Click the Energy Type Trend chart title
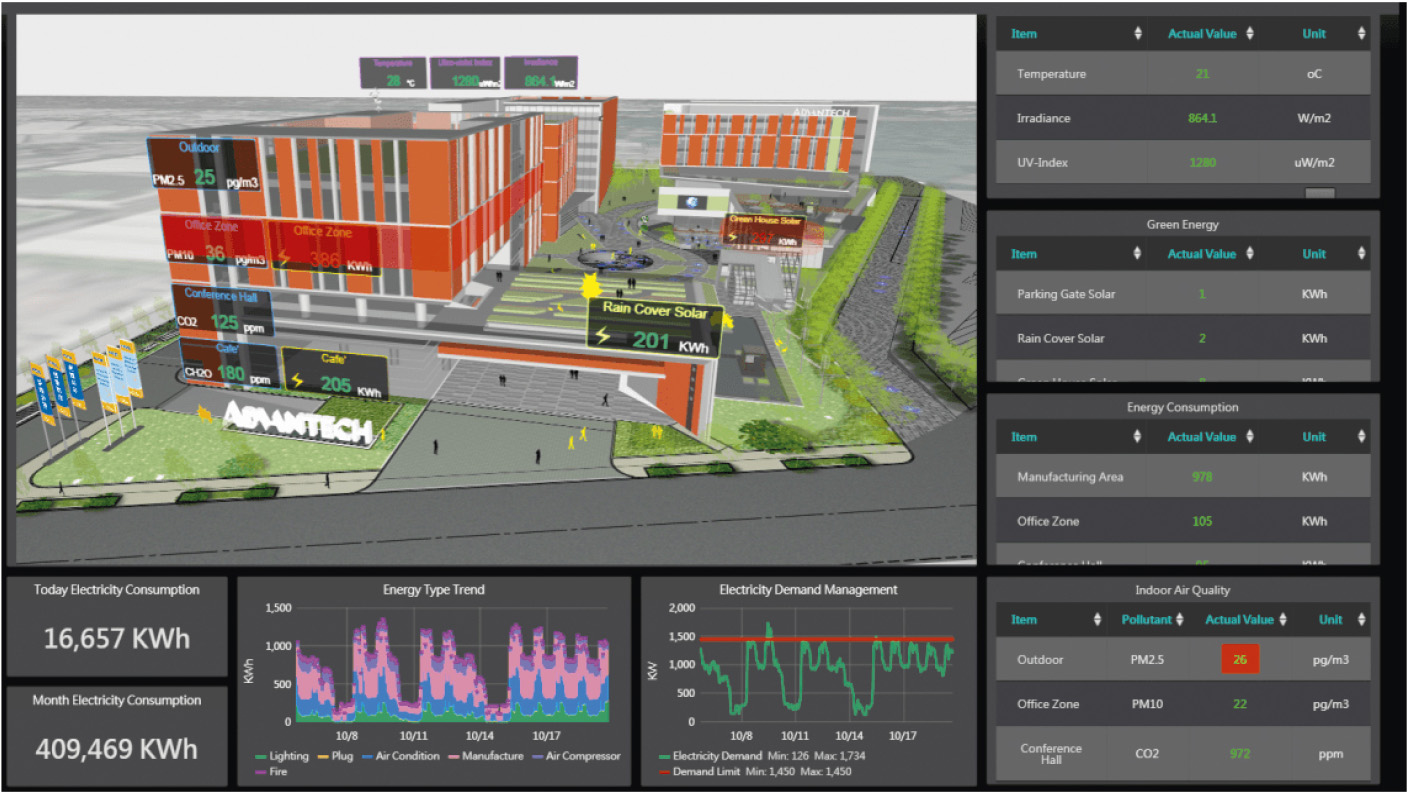 pos(434,590)
